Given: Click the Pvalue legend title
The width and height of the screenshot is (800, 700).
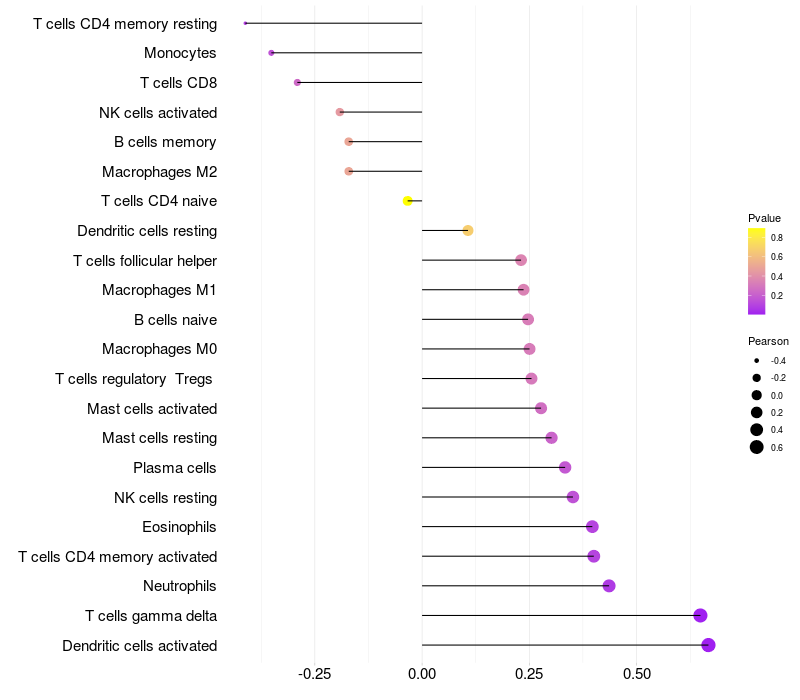Looking at the screenshot, I should pos(764,218).
